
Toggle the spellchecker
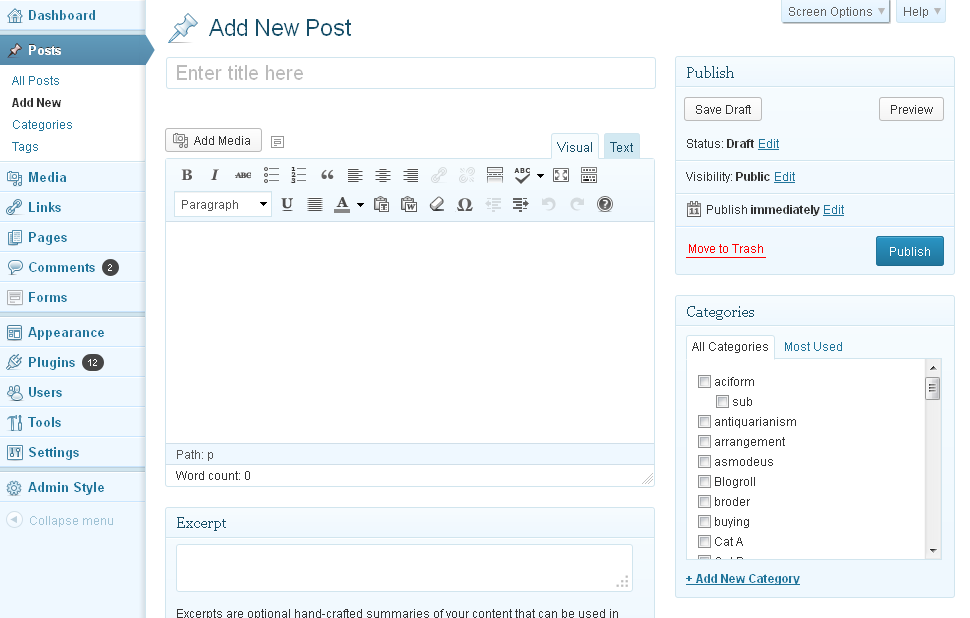tap(522, 175)
